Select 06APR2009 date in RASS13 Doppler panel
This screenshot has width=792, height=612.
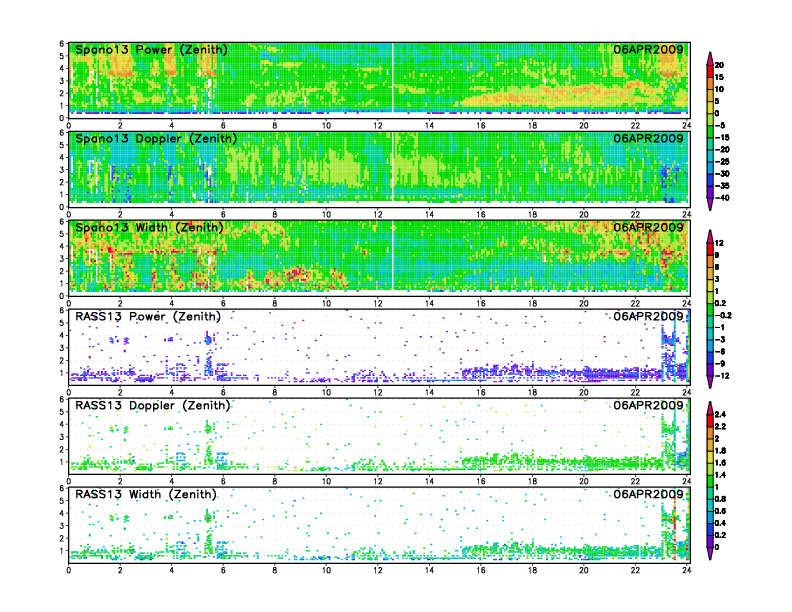[648, 405]
